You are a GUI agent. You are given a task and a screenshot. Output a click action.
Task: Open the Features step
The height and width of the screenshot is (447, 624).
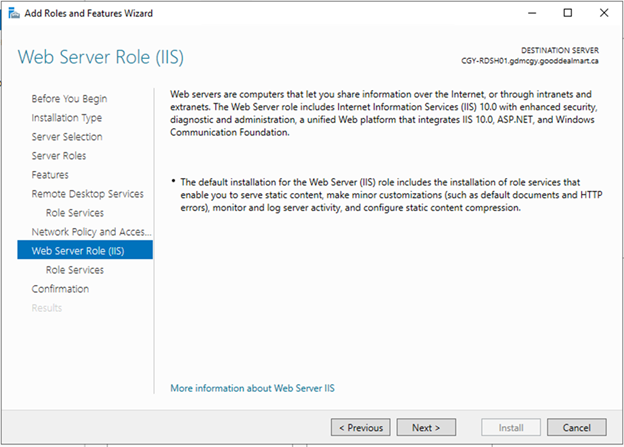(x=50, y=175)
